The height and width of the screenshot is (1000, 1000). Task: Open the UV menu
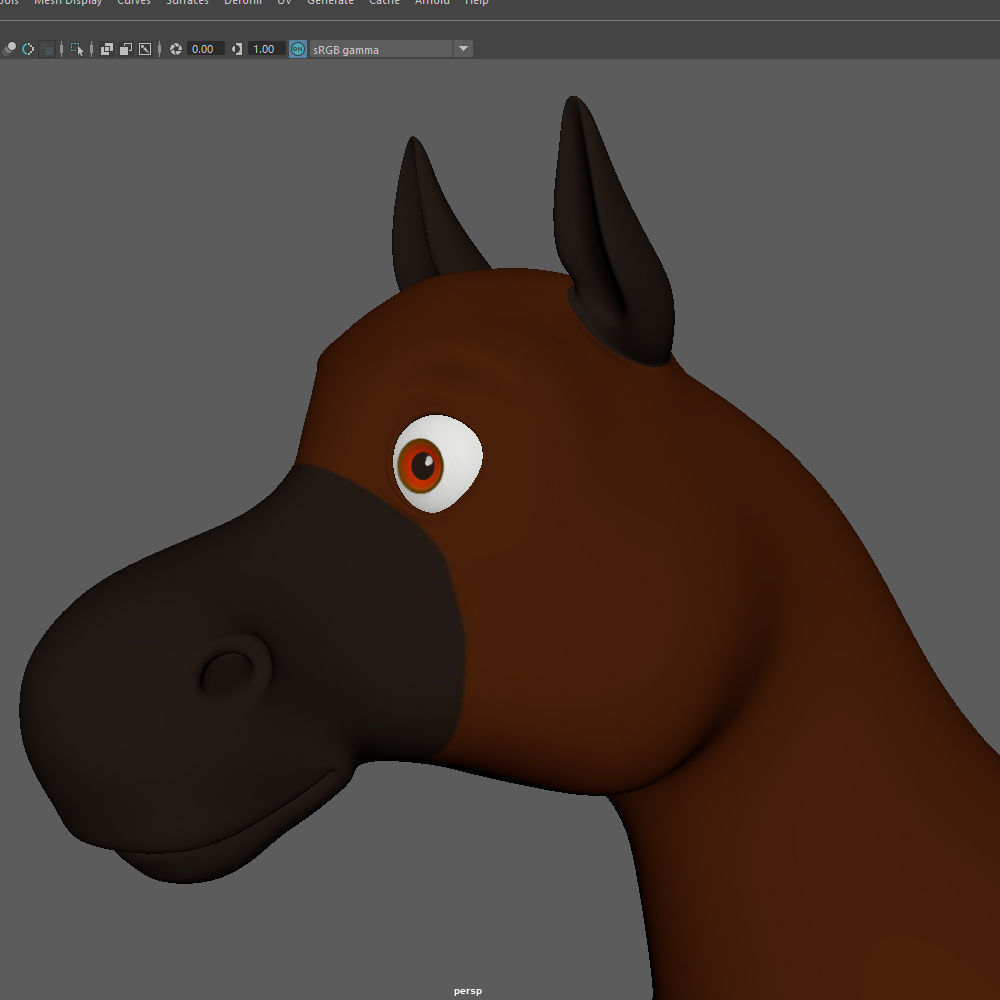coord(284,3)
